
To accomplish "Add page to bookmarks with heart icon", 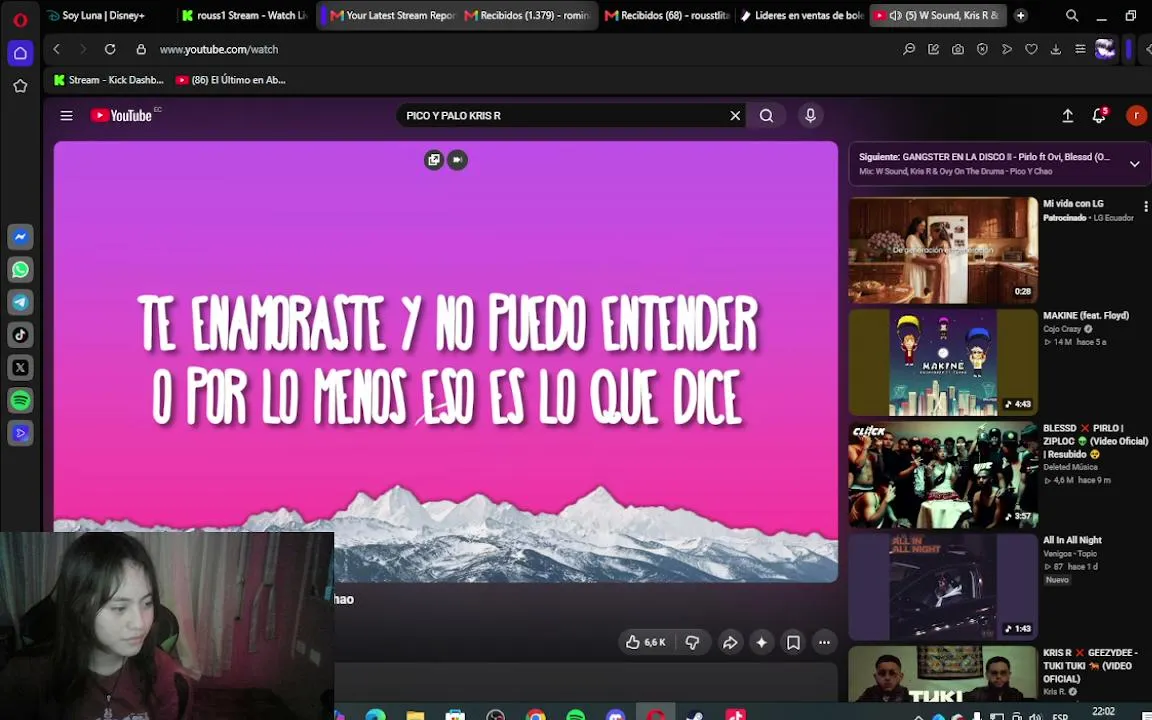I will [x=1032, y=49].
